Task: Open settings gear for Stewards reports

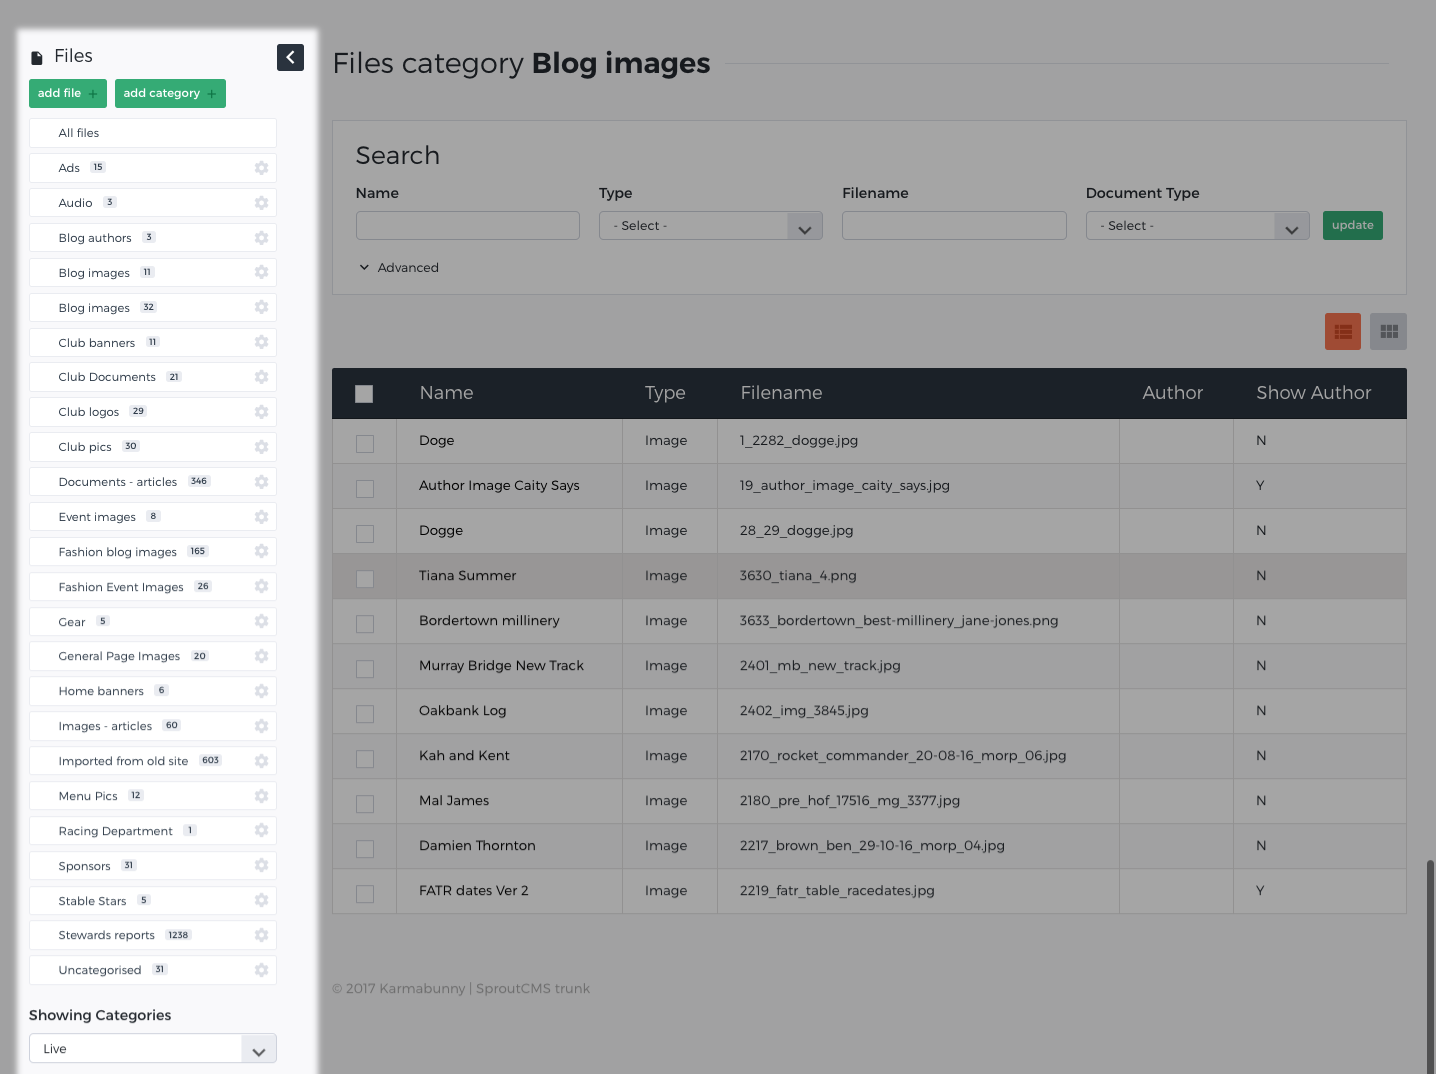Action: pos(261,935)
